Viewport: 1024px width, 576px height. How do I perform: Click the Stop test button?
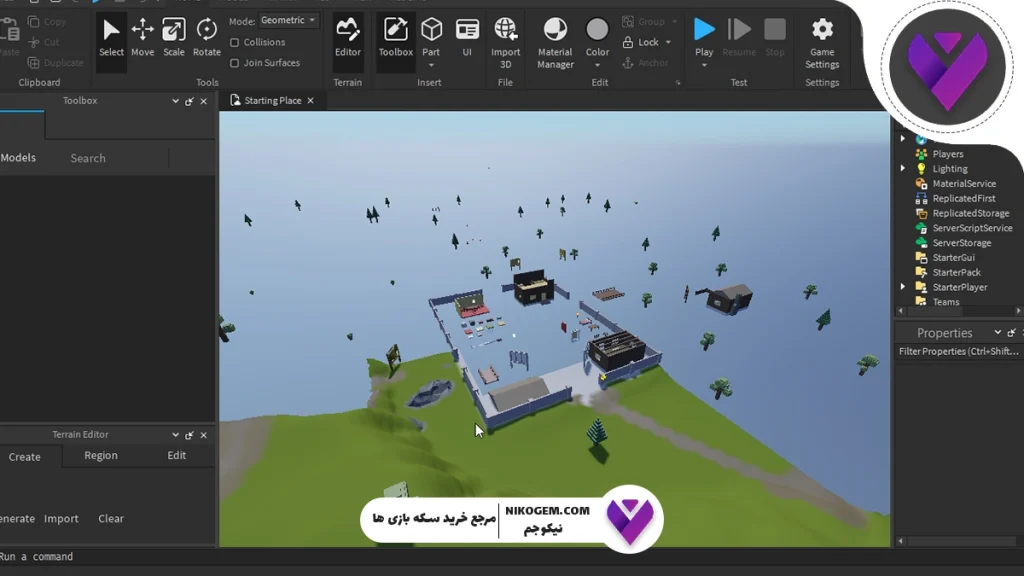(x=775, y=37)
